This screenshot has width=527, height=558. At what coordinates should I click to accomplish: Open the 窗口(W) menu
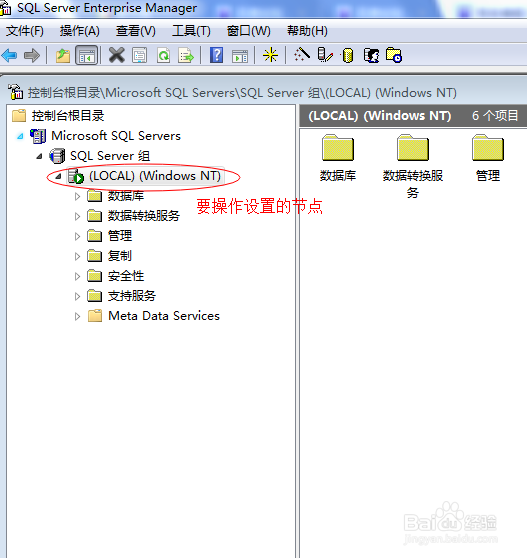[249, 31]
